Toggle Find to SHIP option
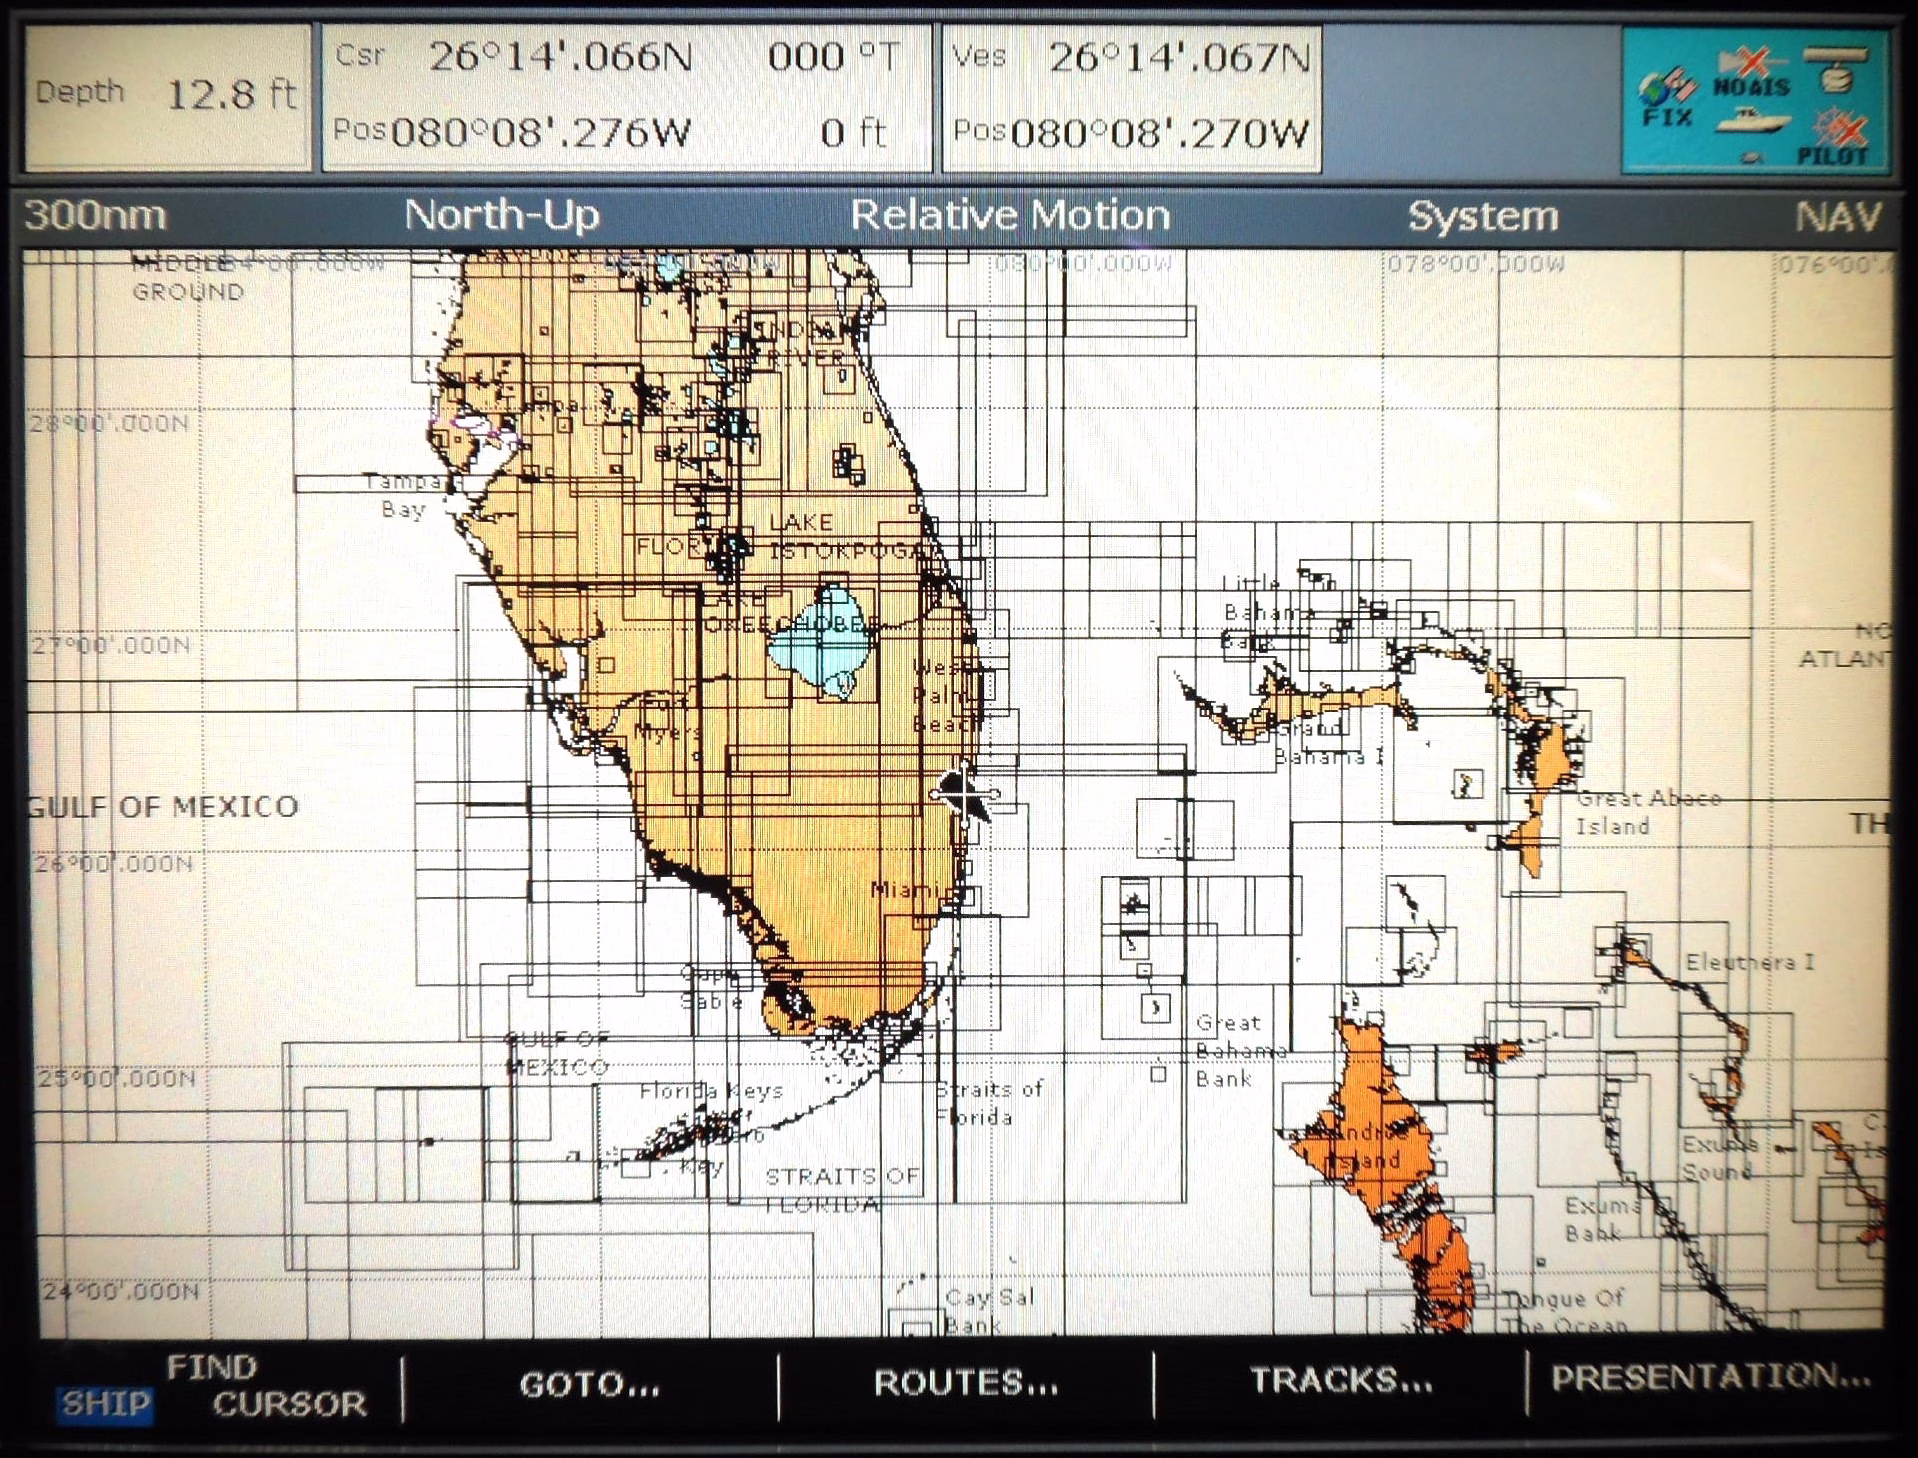 click(x=105, y=1403)
